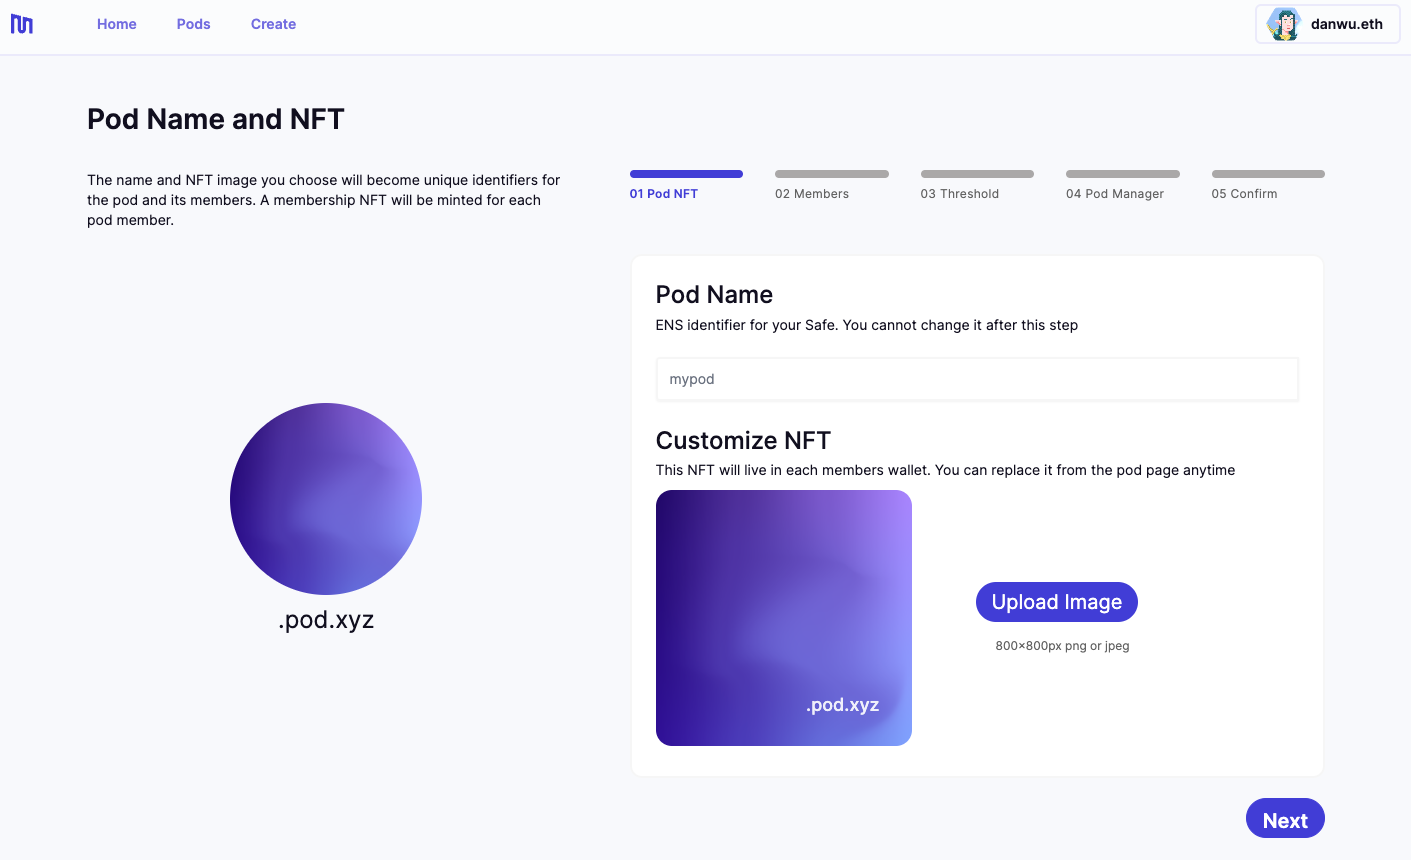Viewport: 1411px width, 860px height.
Task: Open the Pods navigation item
Action: 194,24
